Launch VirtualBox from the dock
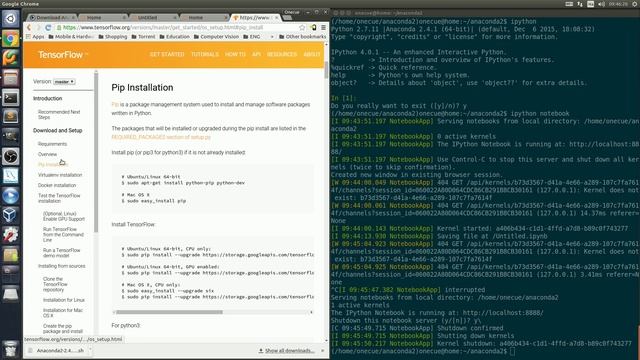The height and width of the screenshot is (360, 640). pyautogui.click(x=11, y=215)
